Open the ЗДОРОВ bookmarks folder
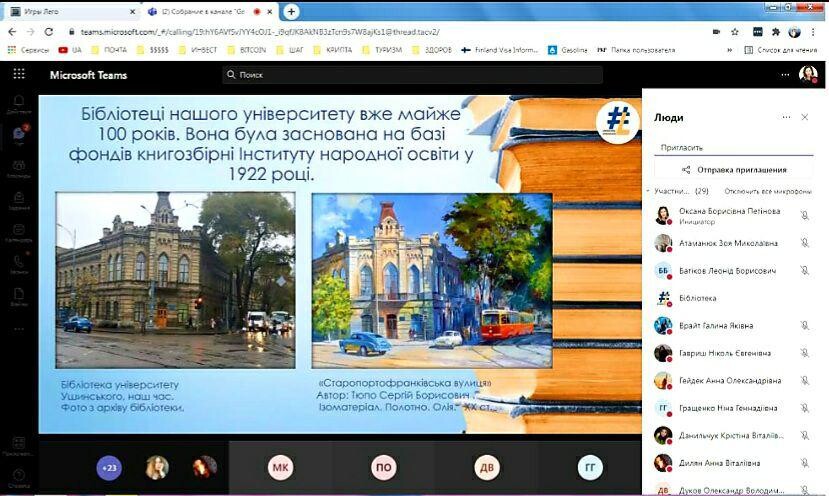829x496 pixels. coord(432,50)
